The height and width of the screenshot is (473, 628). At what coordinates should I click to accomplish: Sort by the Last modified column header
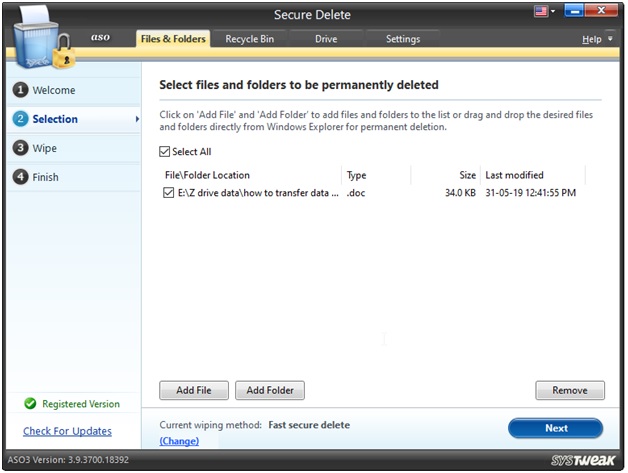pyautogui.click(x=533, y=175)
